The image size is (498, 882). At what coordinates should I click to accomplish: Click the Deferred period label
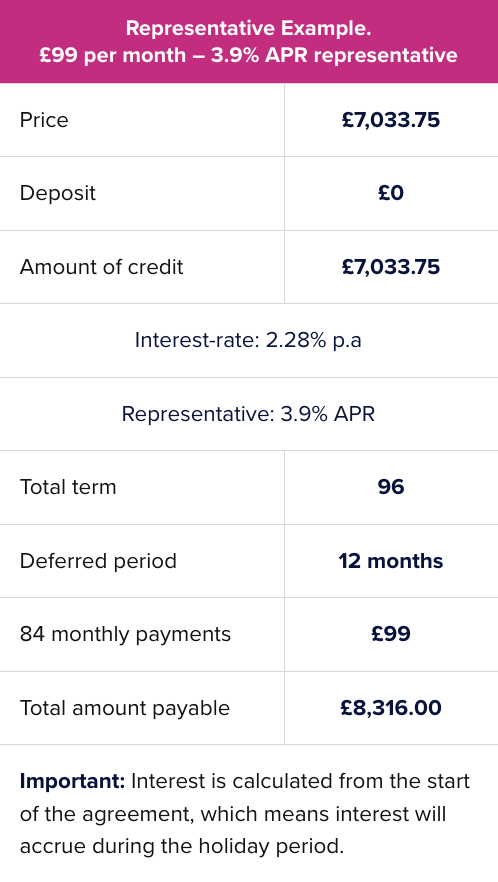tap(98, 561)
